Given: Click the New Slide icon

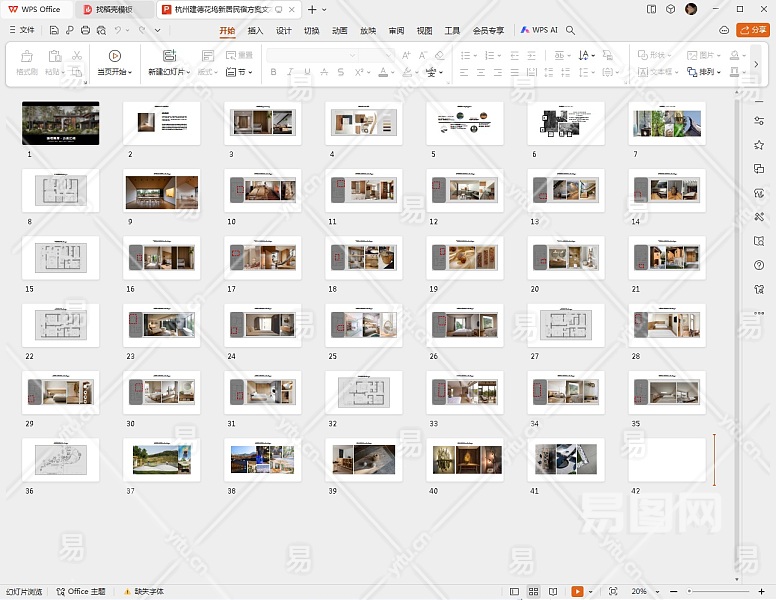Looking at the screenshot, I should coord(169,56).
